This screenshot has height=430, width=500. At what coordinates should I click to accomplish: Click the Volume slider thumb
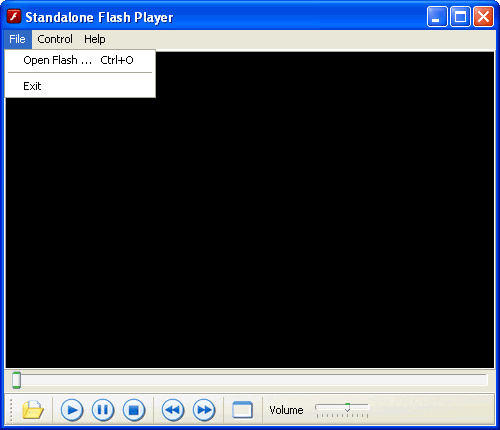347,407
